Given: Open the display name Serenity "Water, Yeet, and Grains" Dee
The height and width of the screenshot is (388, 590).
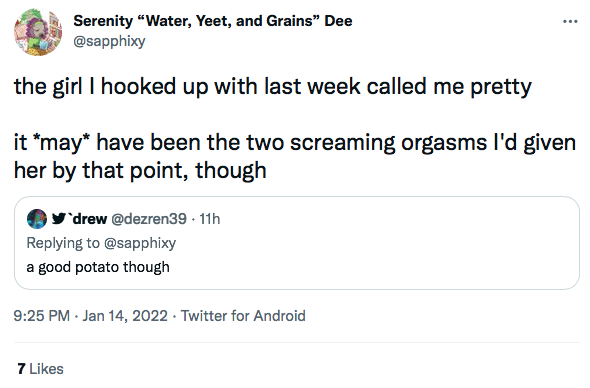Looking at the screenshot, I should click(x=213, y=21).
